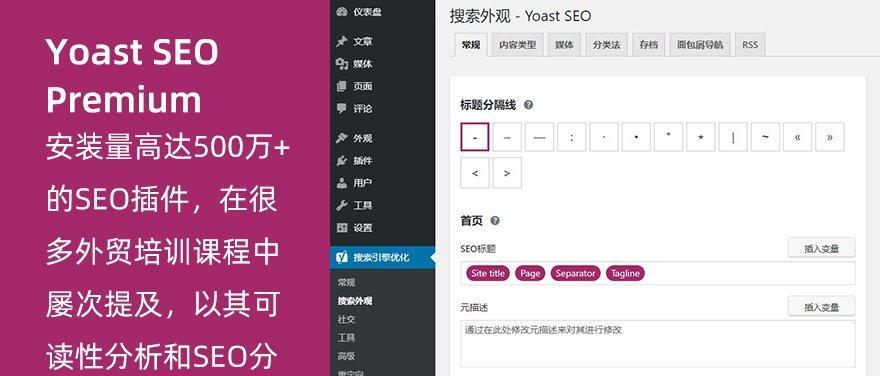
Task: Switch to the 面包屑导航 tab
Action: (x=699, y=45)
